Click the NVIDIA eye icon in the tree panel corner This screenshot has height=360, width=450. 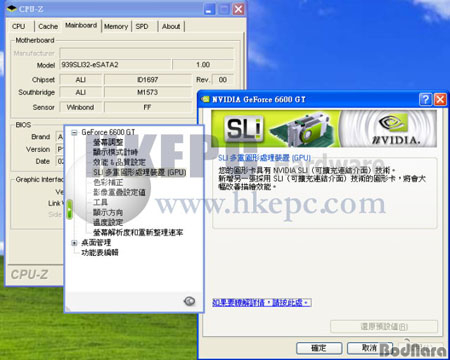(189, 301)
